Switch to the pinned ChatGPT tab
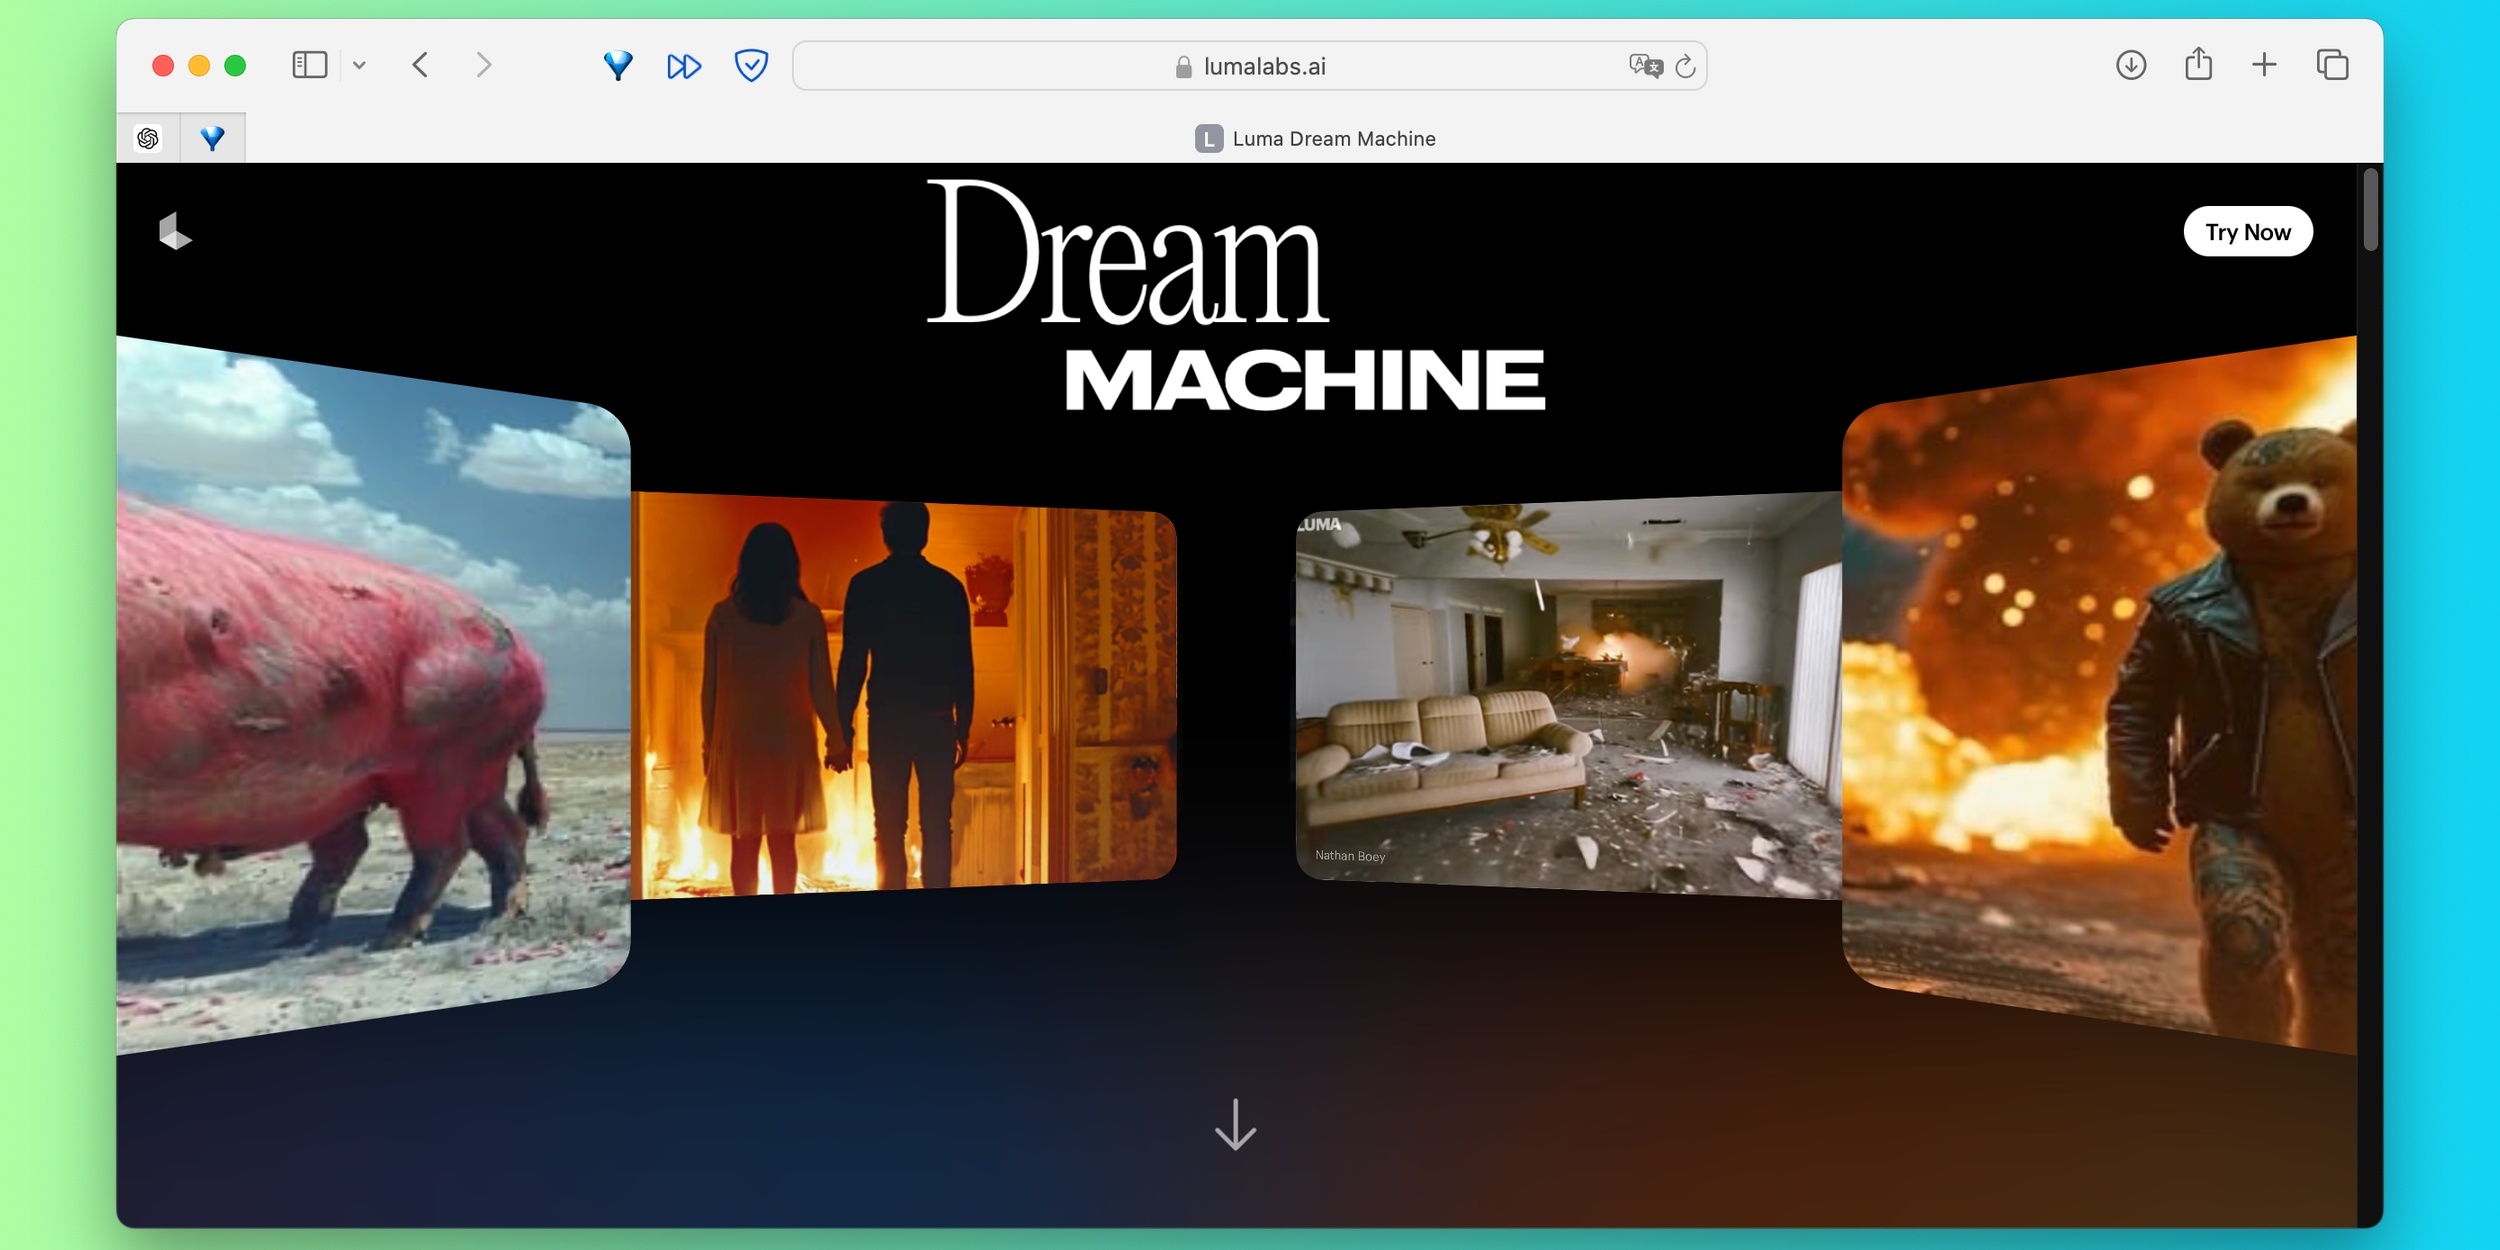This screenshot has width=2500, height=1250. [x=148, y=138]
